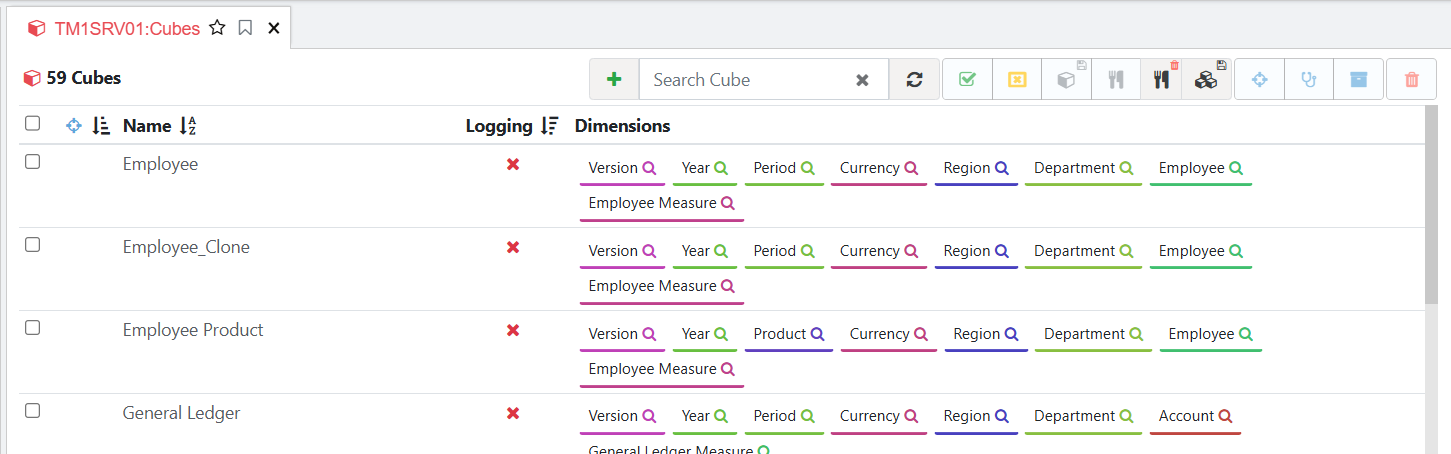Click Employee dimension tag in Employee_Clone row
This screenshot has width=1451, height=454.
(x=1200, y=251)
